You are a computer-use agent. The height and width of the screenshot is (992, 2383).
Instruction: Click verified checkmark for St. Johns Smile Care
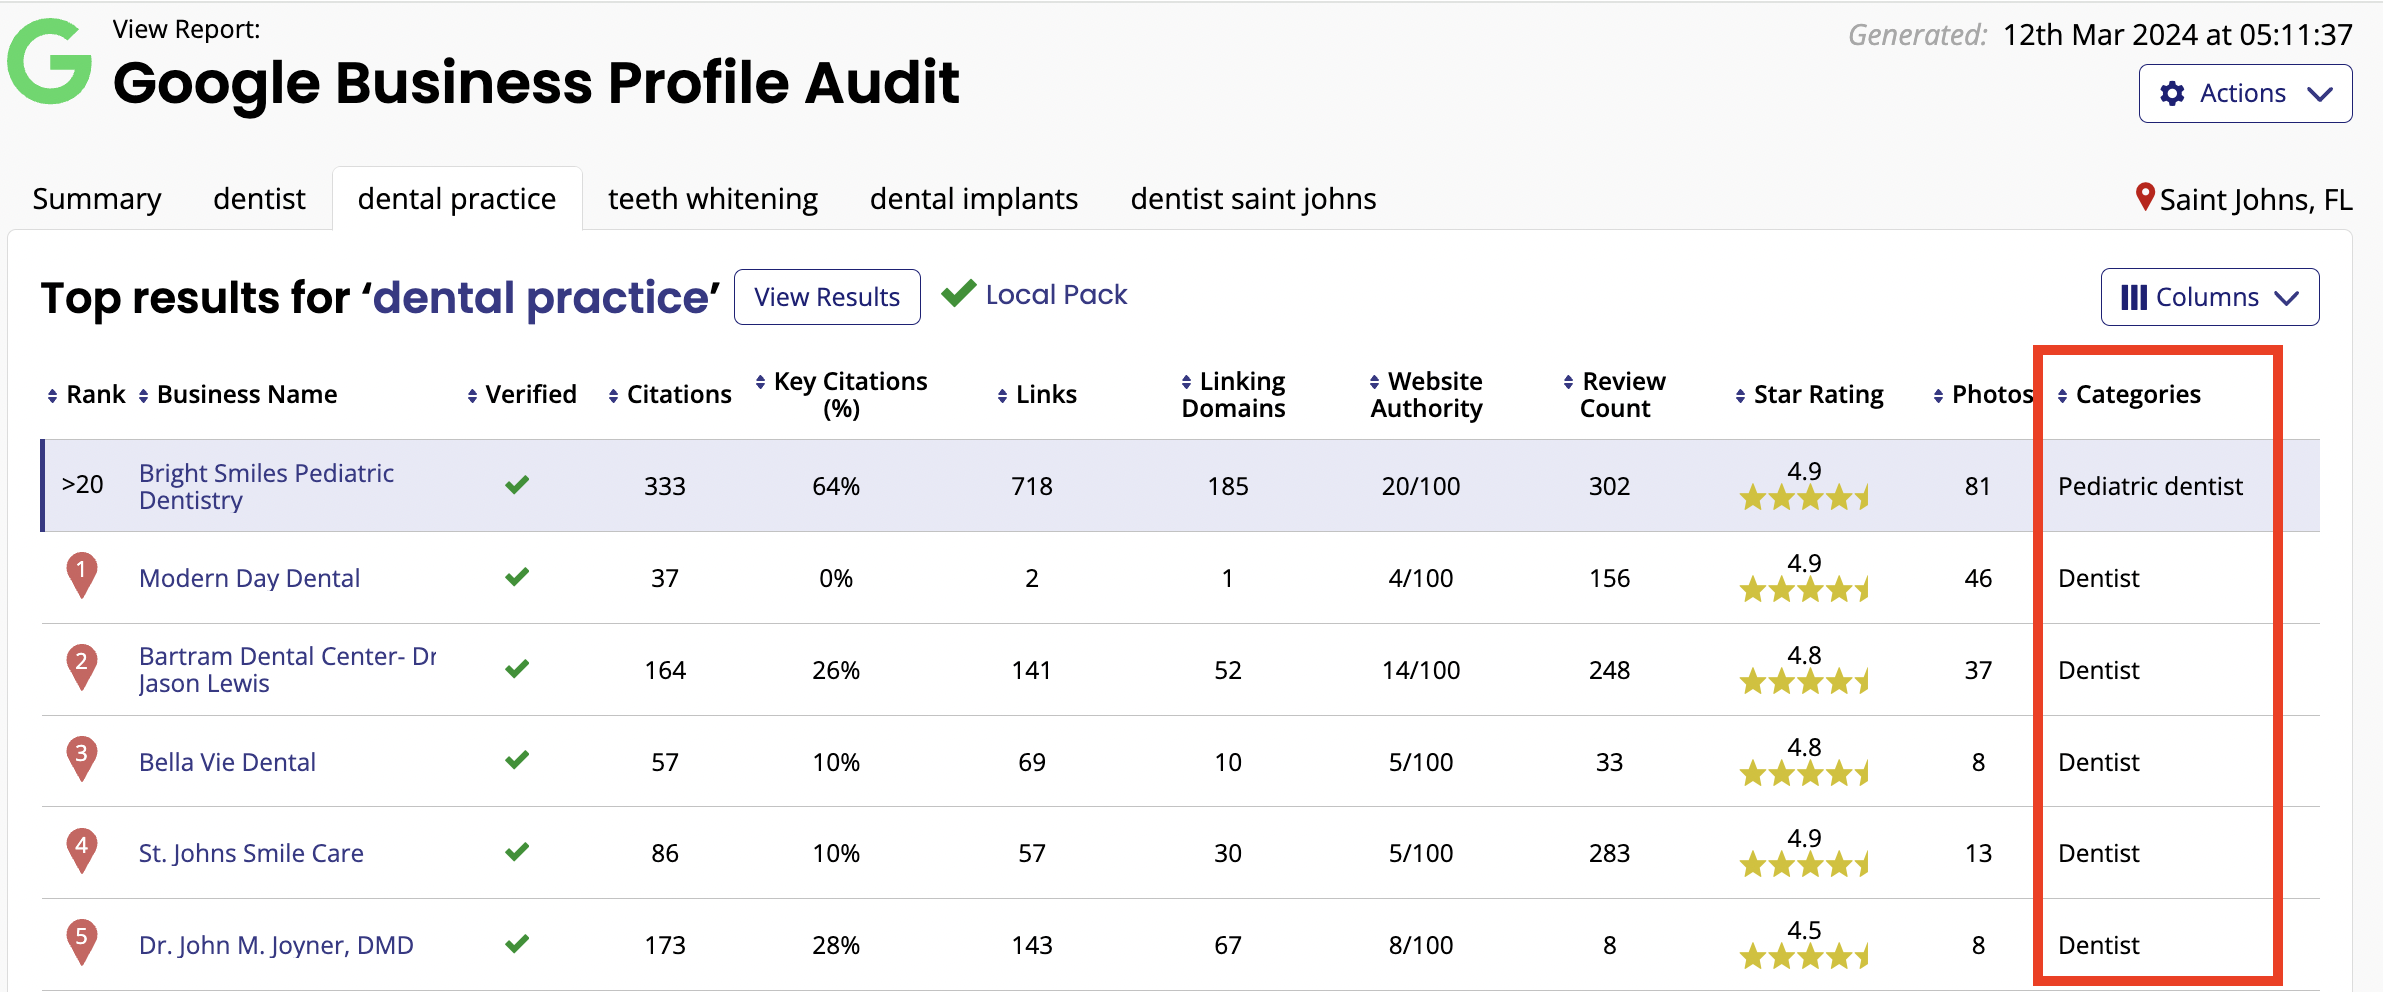coord(517,852)
